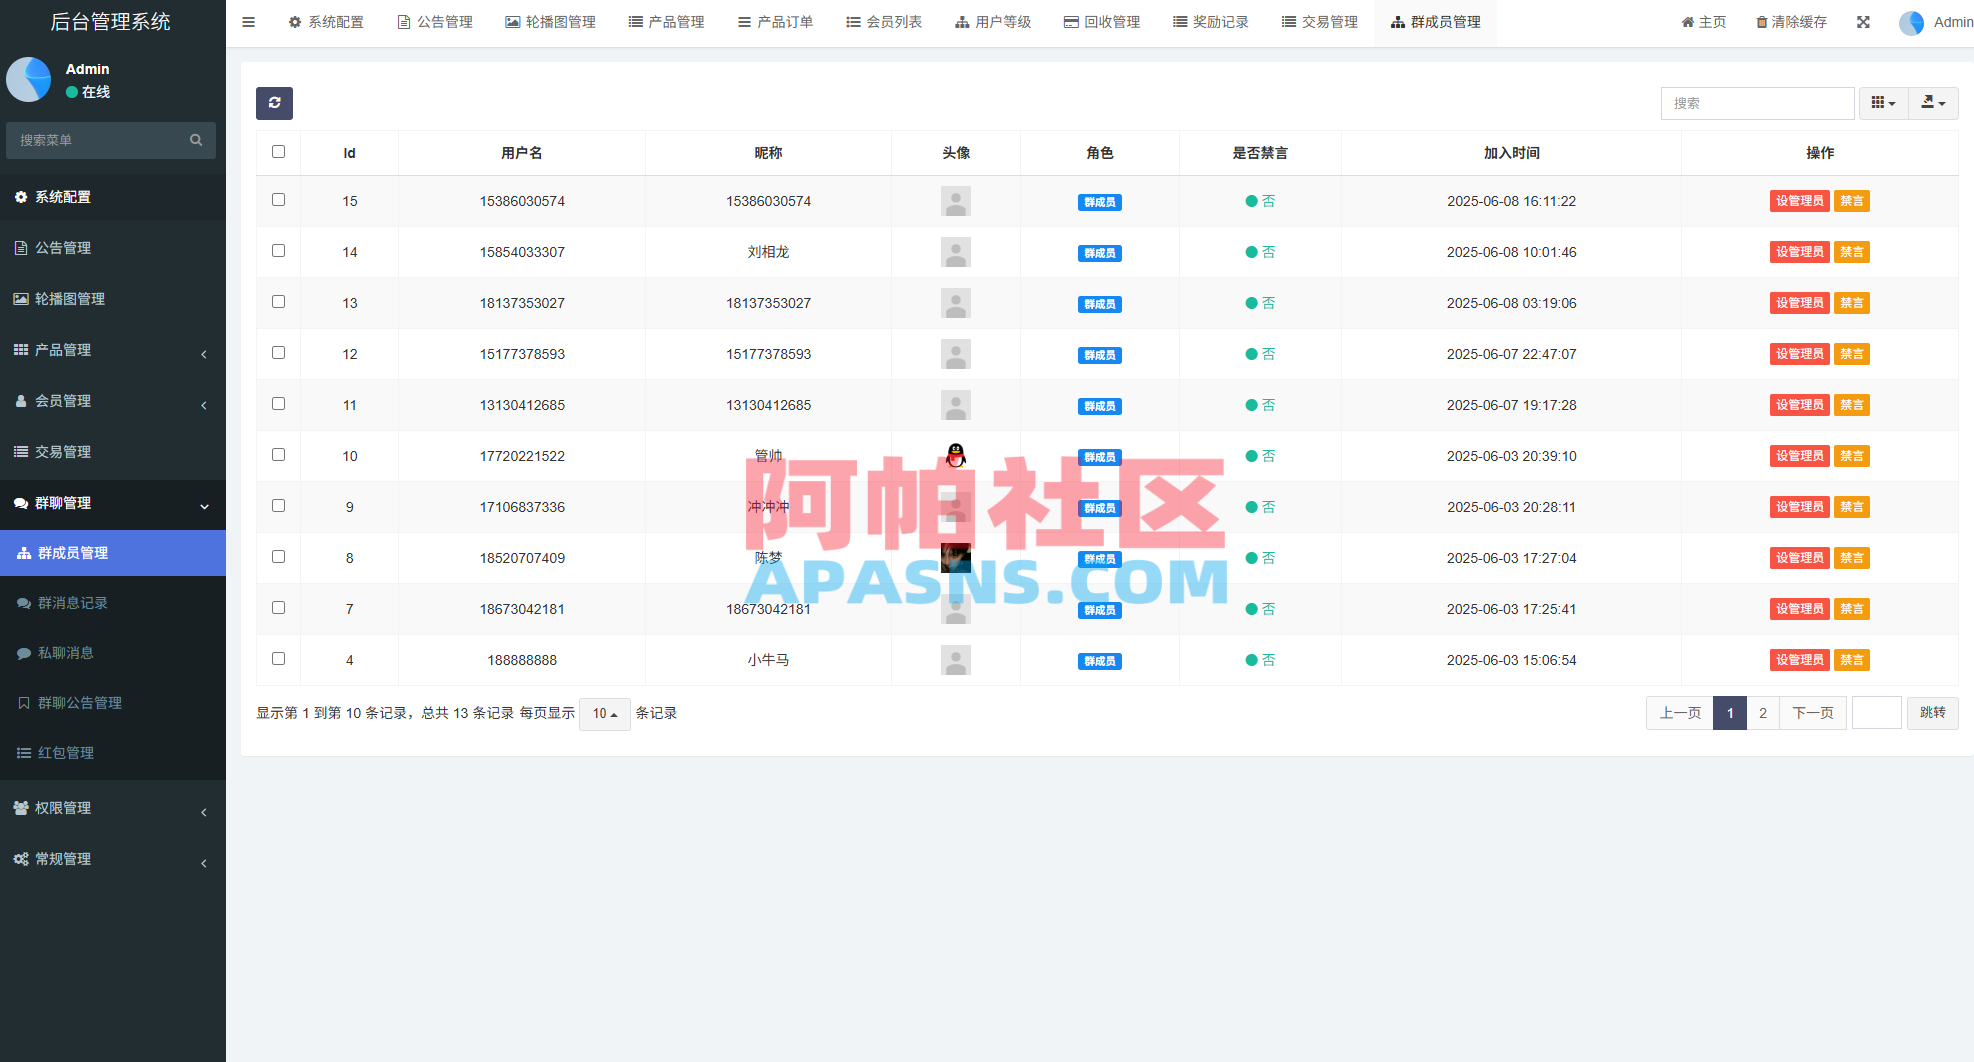Open 轮播图管理 from the top navigation
Image resolution: width=1974 pixels, height=1062 pixels.
pyautogui.click(x=550, y=21)
